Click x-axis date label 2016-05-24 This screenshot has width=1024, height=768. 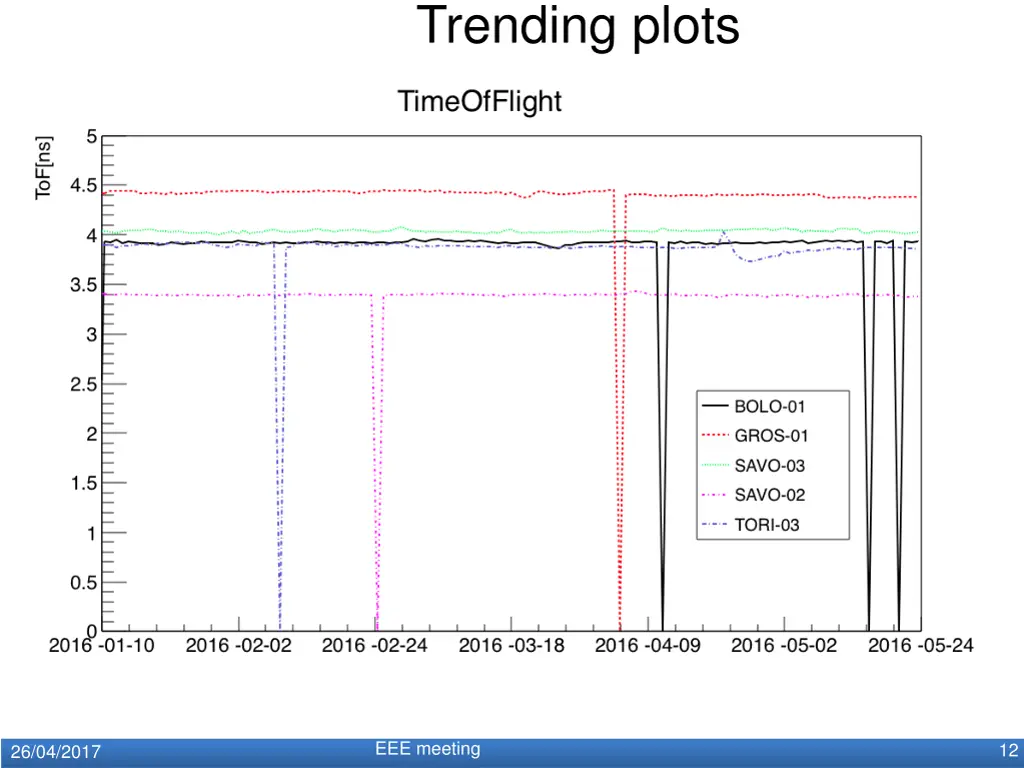pos(920,646)
